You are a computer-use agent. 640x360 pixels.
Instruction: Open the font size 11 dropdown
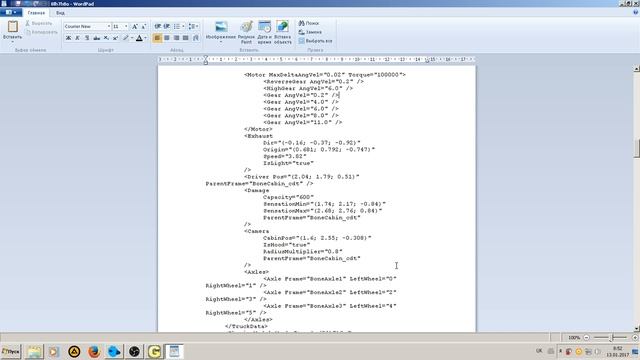tap(126, 27)
